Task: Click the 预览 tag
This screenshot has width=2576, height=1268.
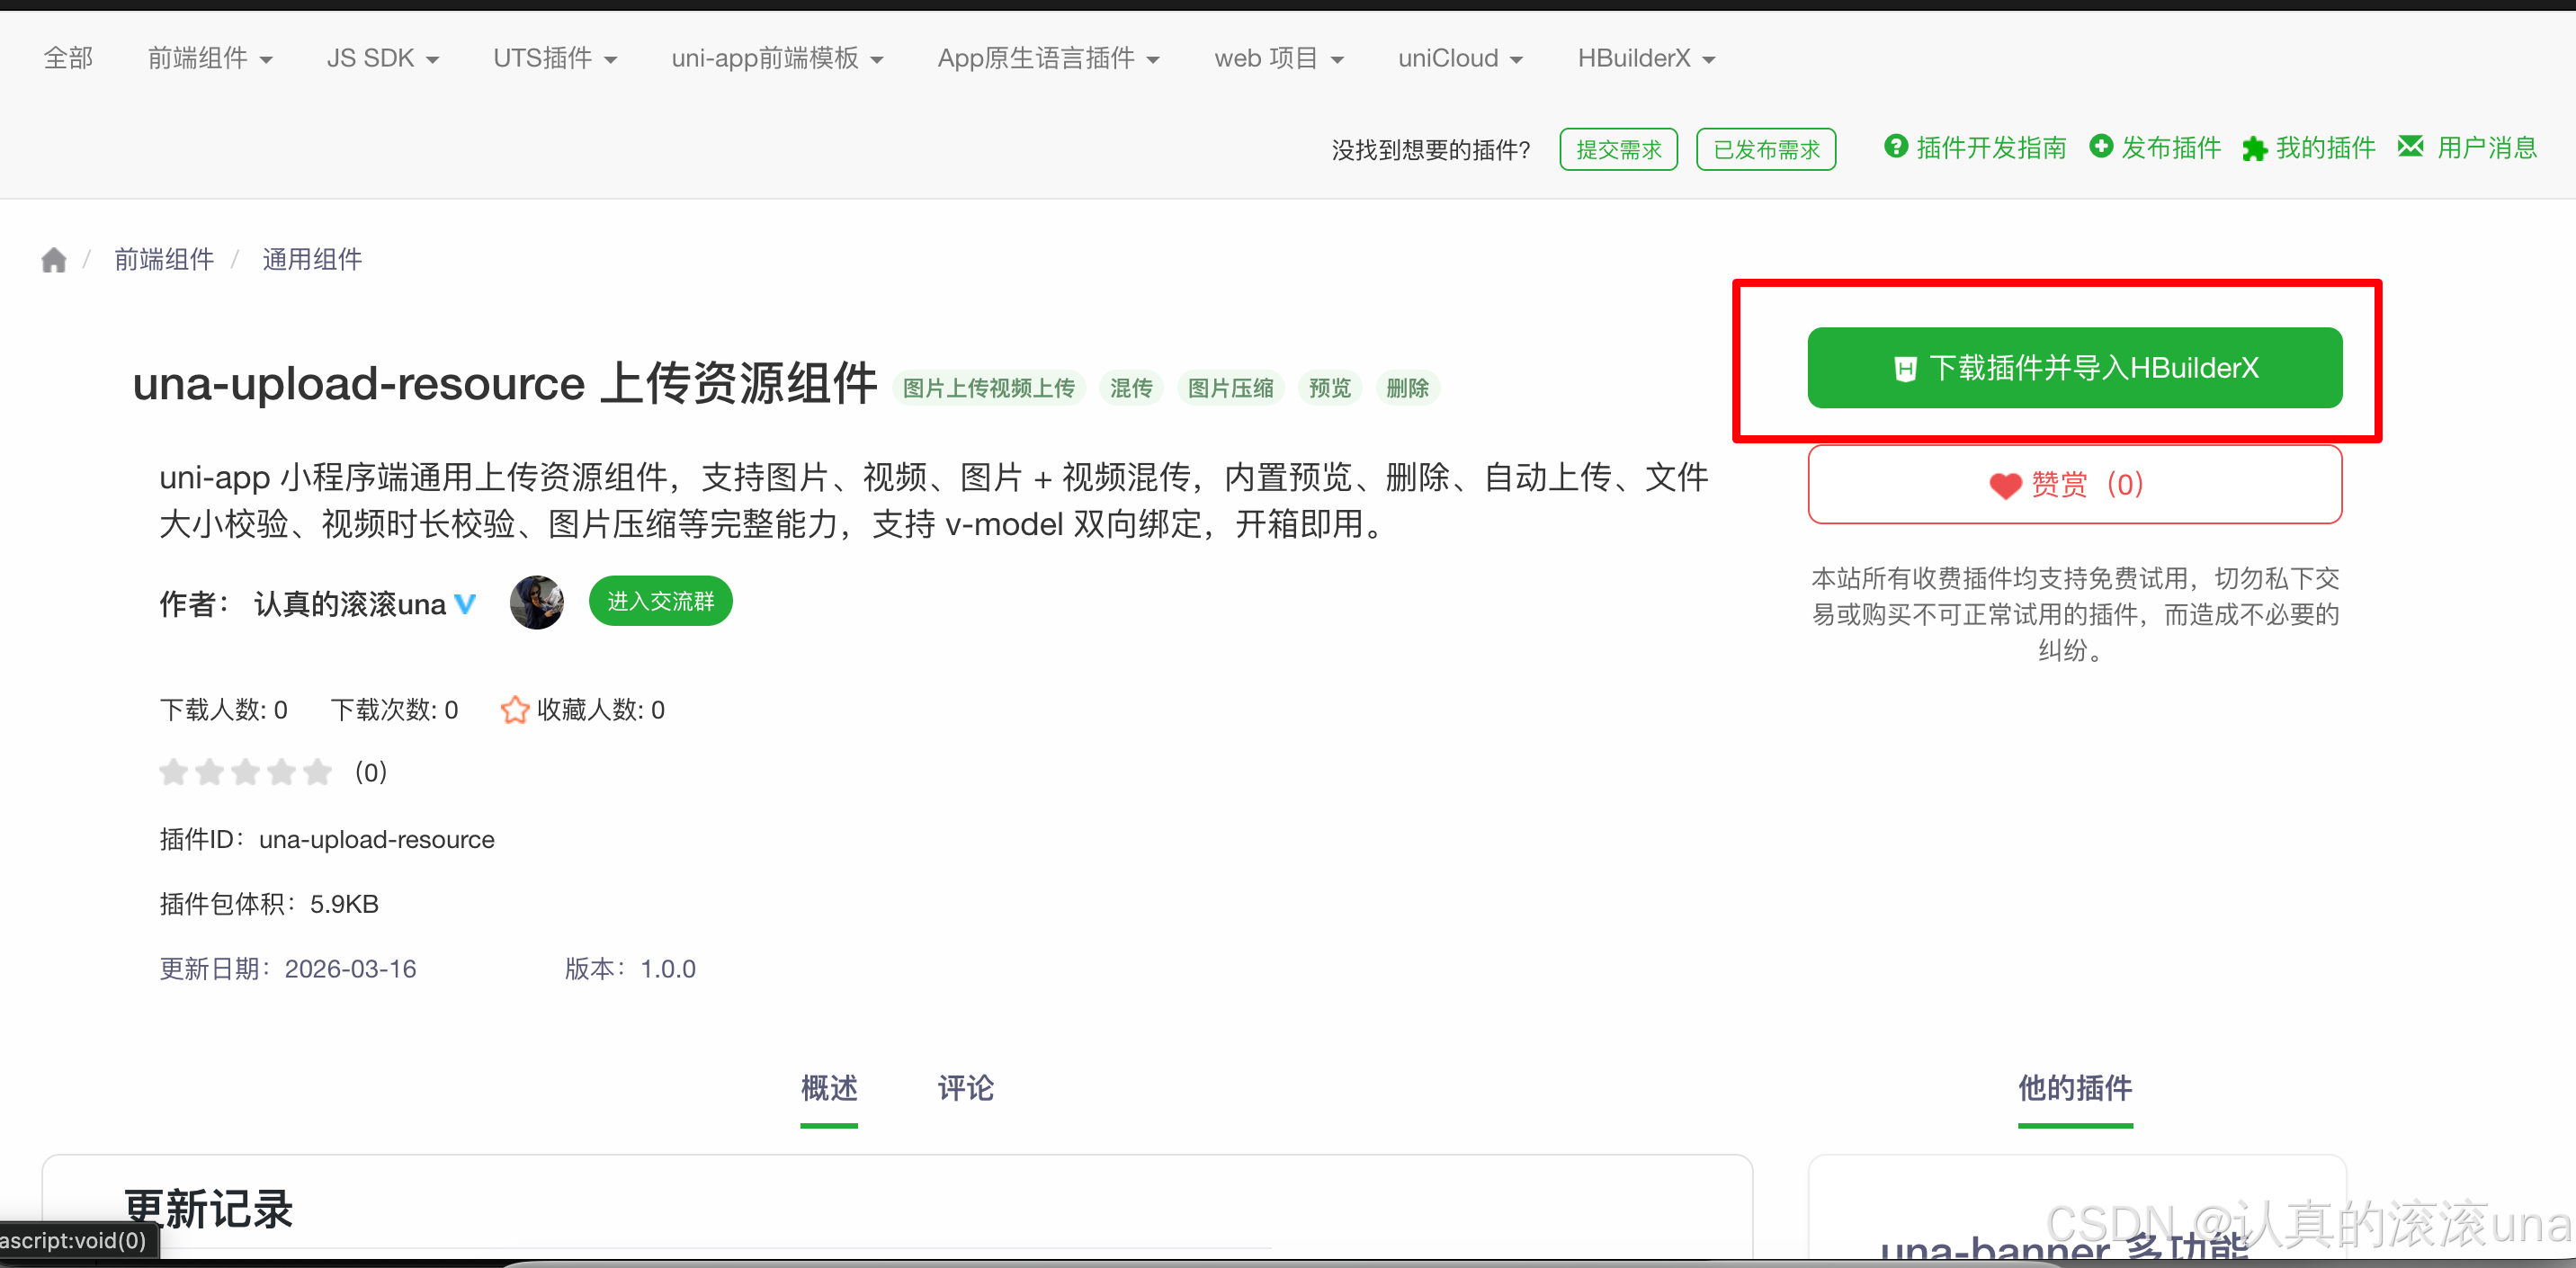Action: point(1329,388)
